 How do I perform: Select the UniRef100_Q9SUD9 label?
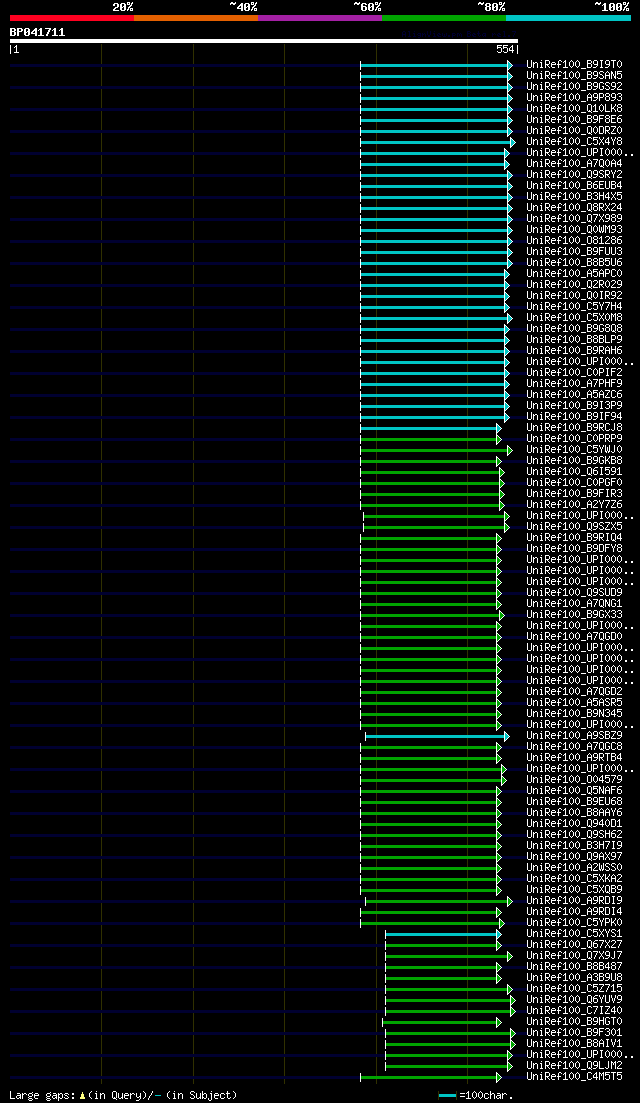(574, 592)
